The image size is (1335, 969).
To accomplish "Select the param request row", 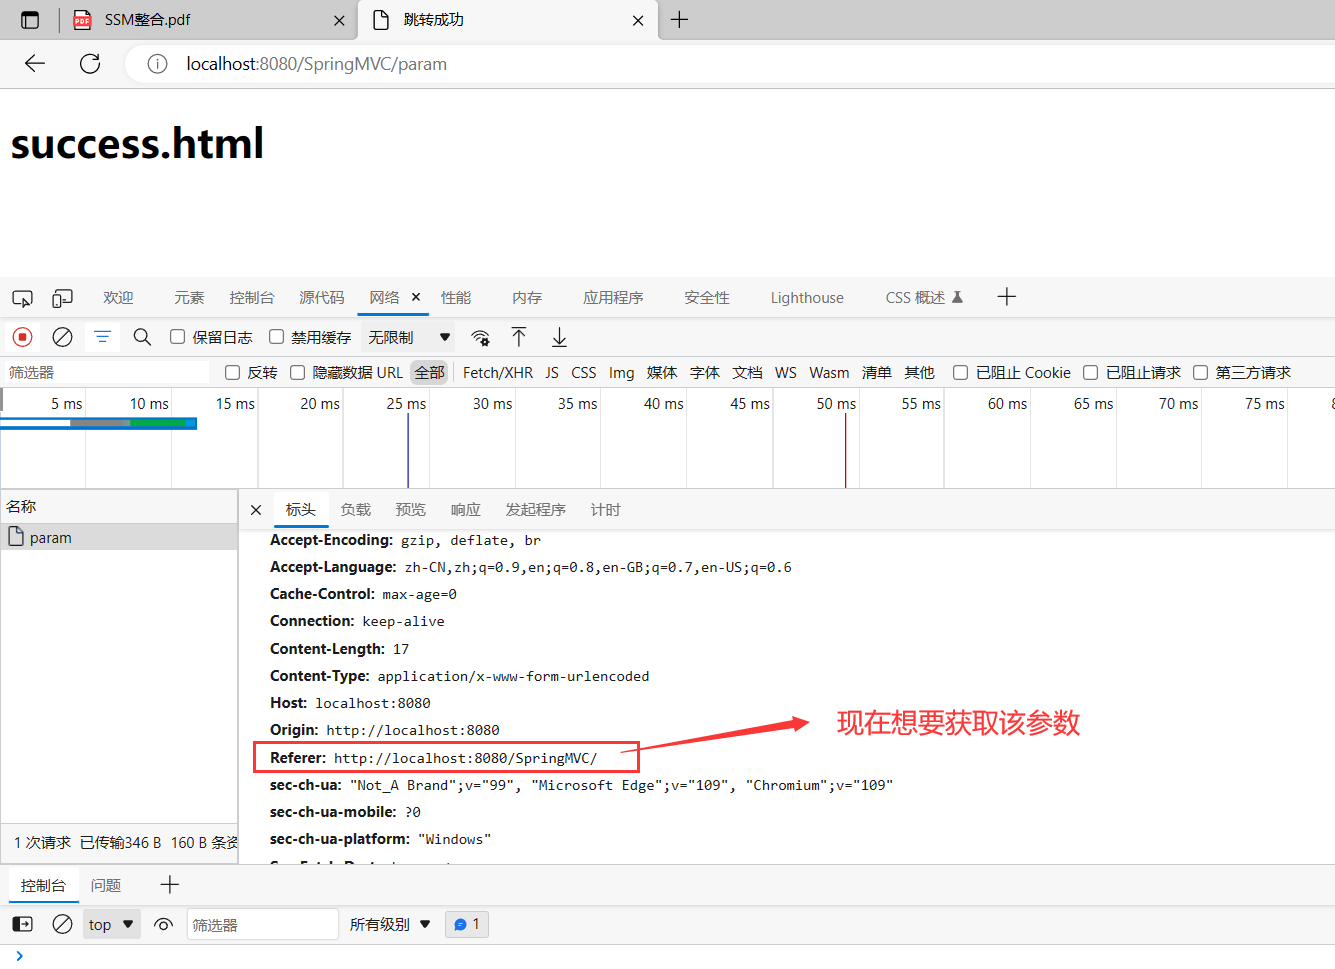I will (x=119, y=537).
